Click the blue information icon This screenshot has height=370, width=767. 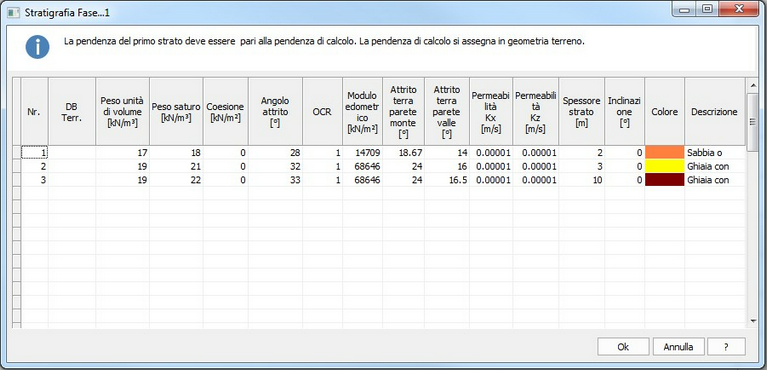(37, 47)
